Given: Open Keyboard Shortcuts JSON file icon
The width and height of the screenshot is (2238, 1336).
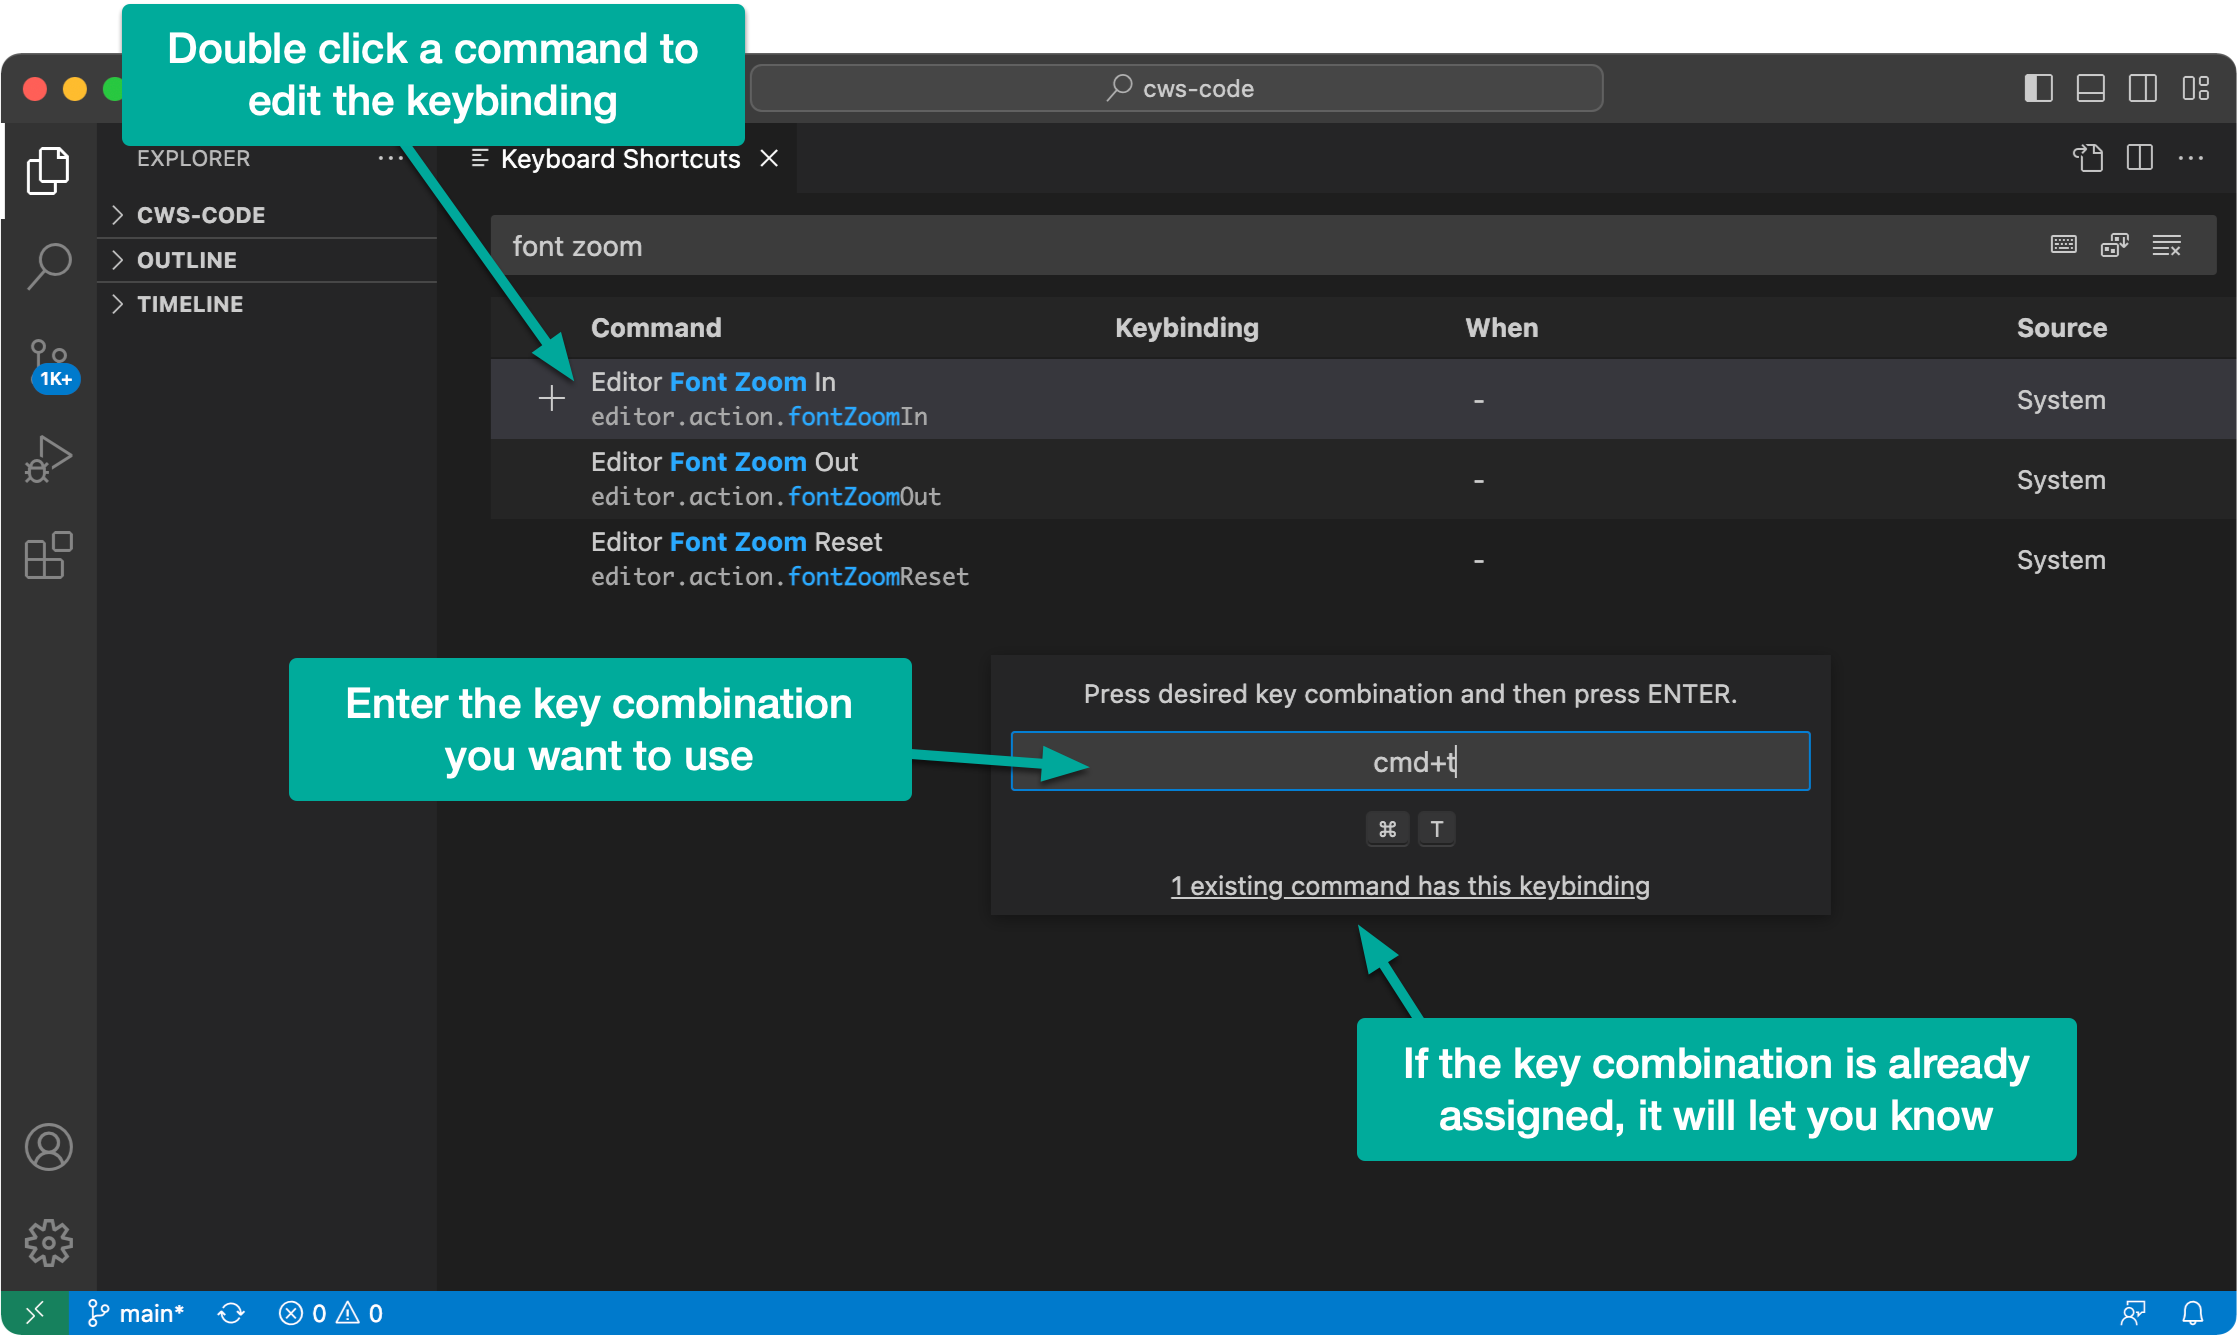Looking at the screenshot, I should tap(2087, 158).
